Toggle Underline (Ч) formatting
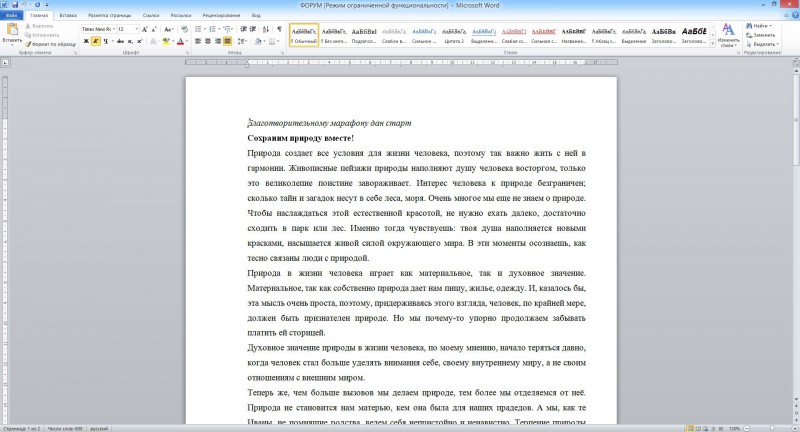 pos(106,41)
